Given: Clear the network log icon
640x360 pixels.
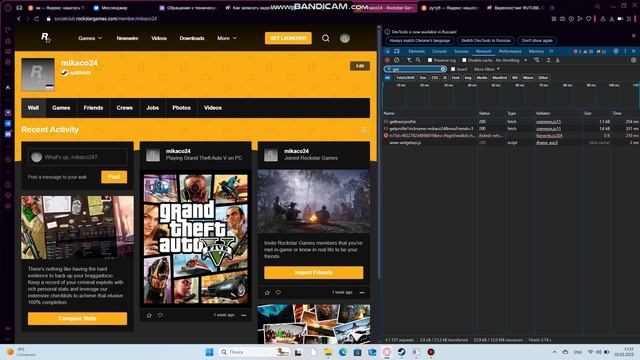Looking at the screenshot, I should [396, 60].
